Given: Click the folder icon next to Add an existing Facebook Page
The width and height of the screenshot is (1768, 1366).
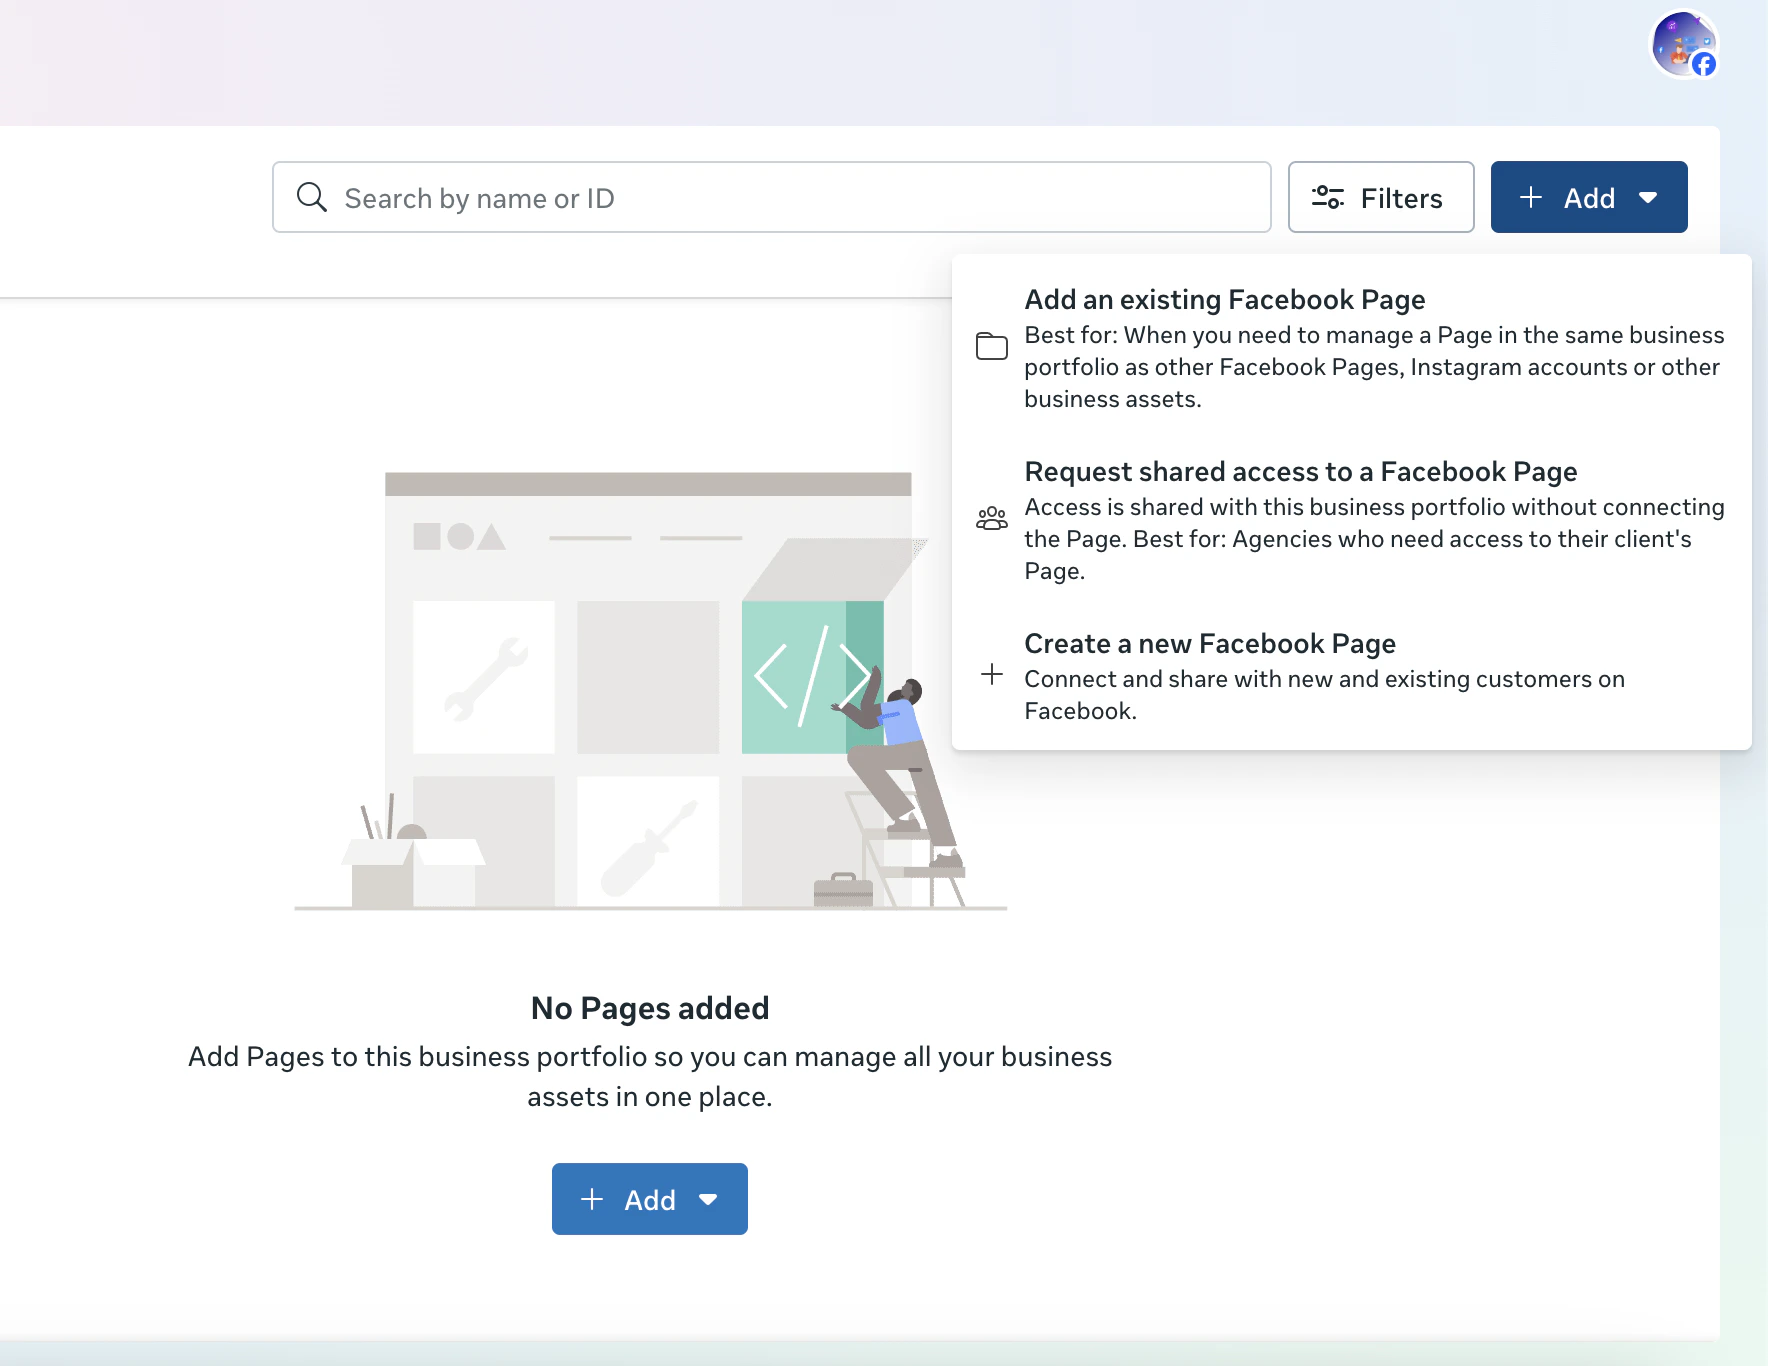Looking at the screenshot, I should (992, 345).
